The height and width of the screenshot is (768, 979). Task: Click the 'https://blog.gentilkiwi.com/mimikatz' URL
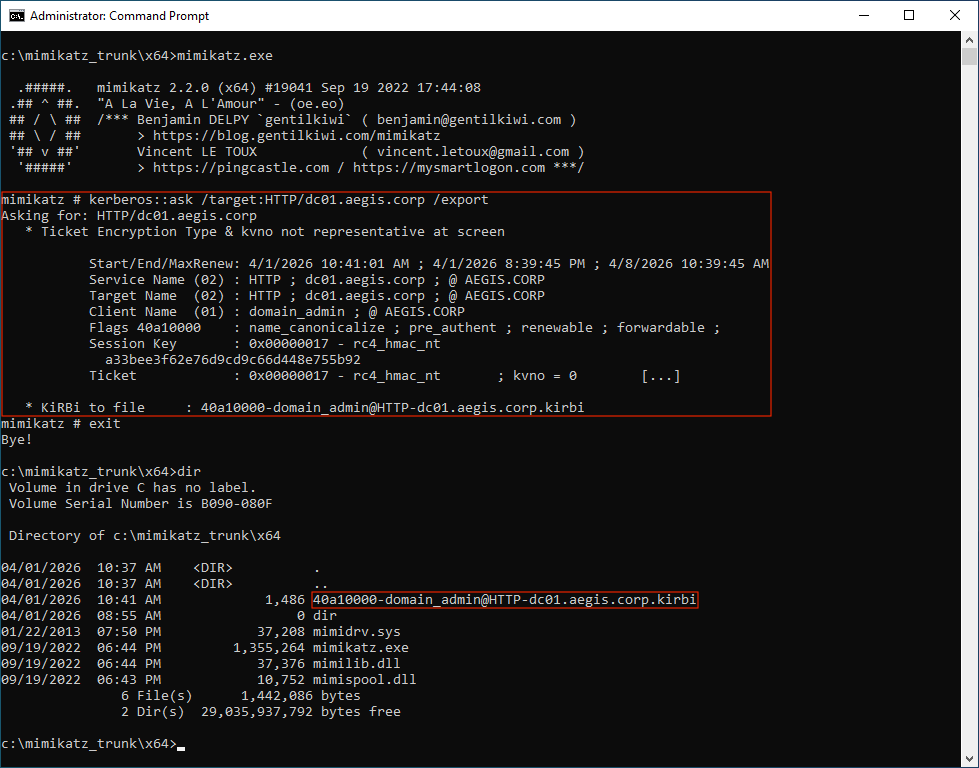point(297,135)
